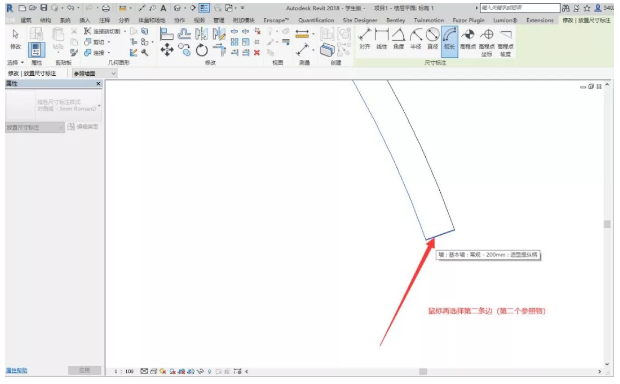Screen dimensions: 620x384
Task: Open the wall reference placement dropdown
Action: point(95,74)
